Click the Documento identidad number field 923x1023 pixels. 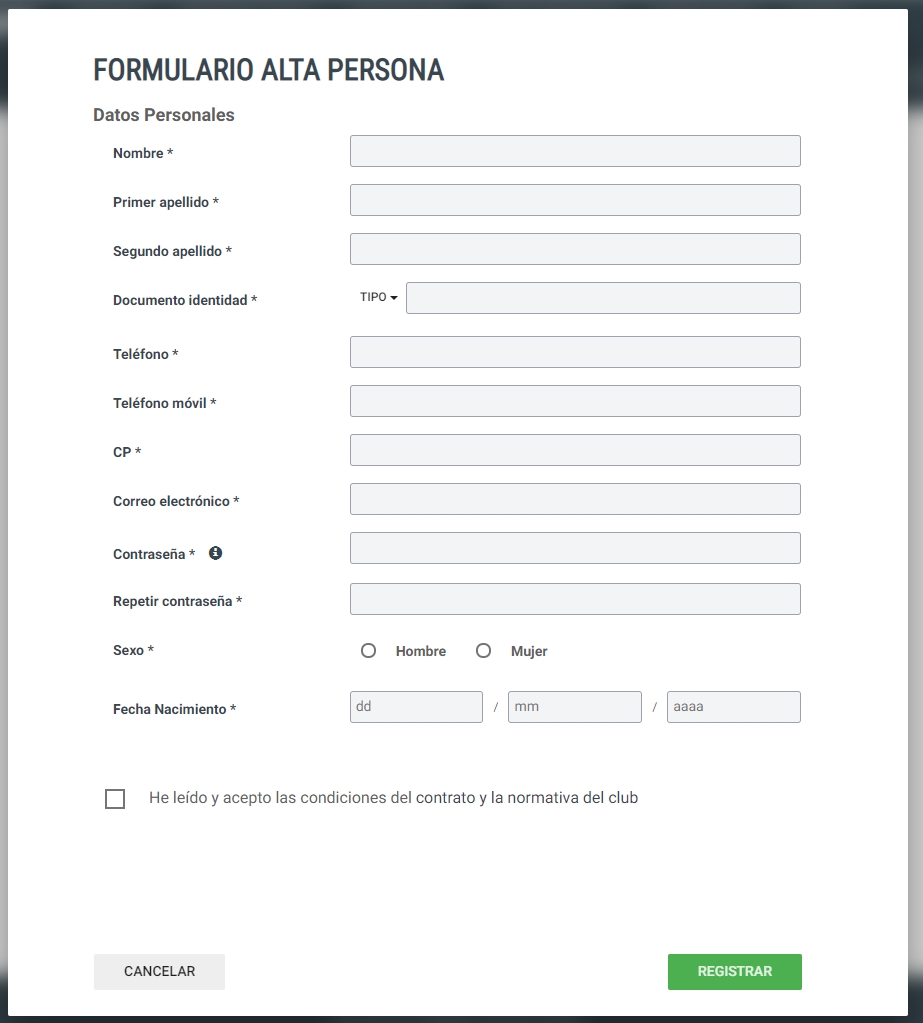(x=603, y=298)
